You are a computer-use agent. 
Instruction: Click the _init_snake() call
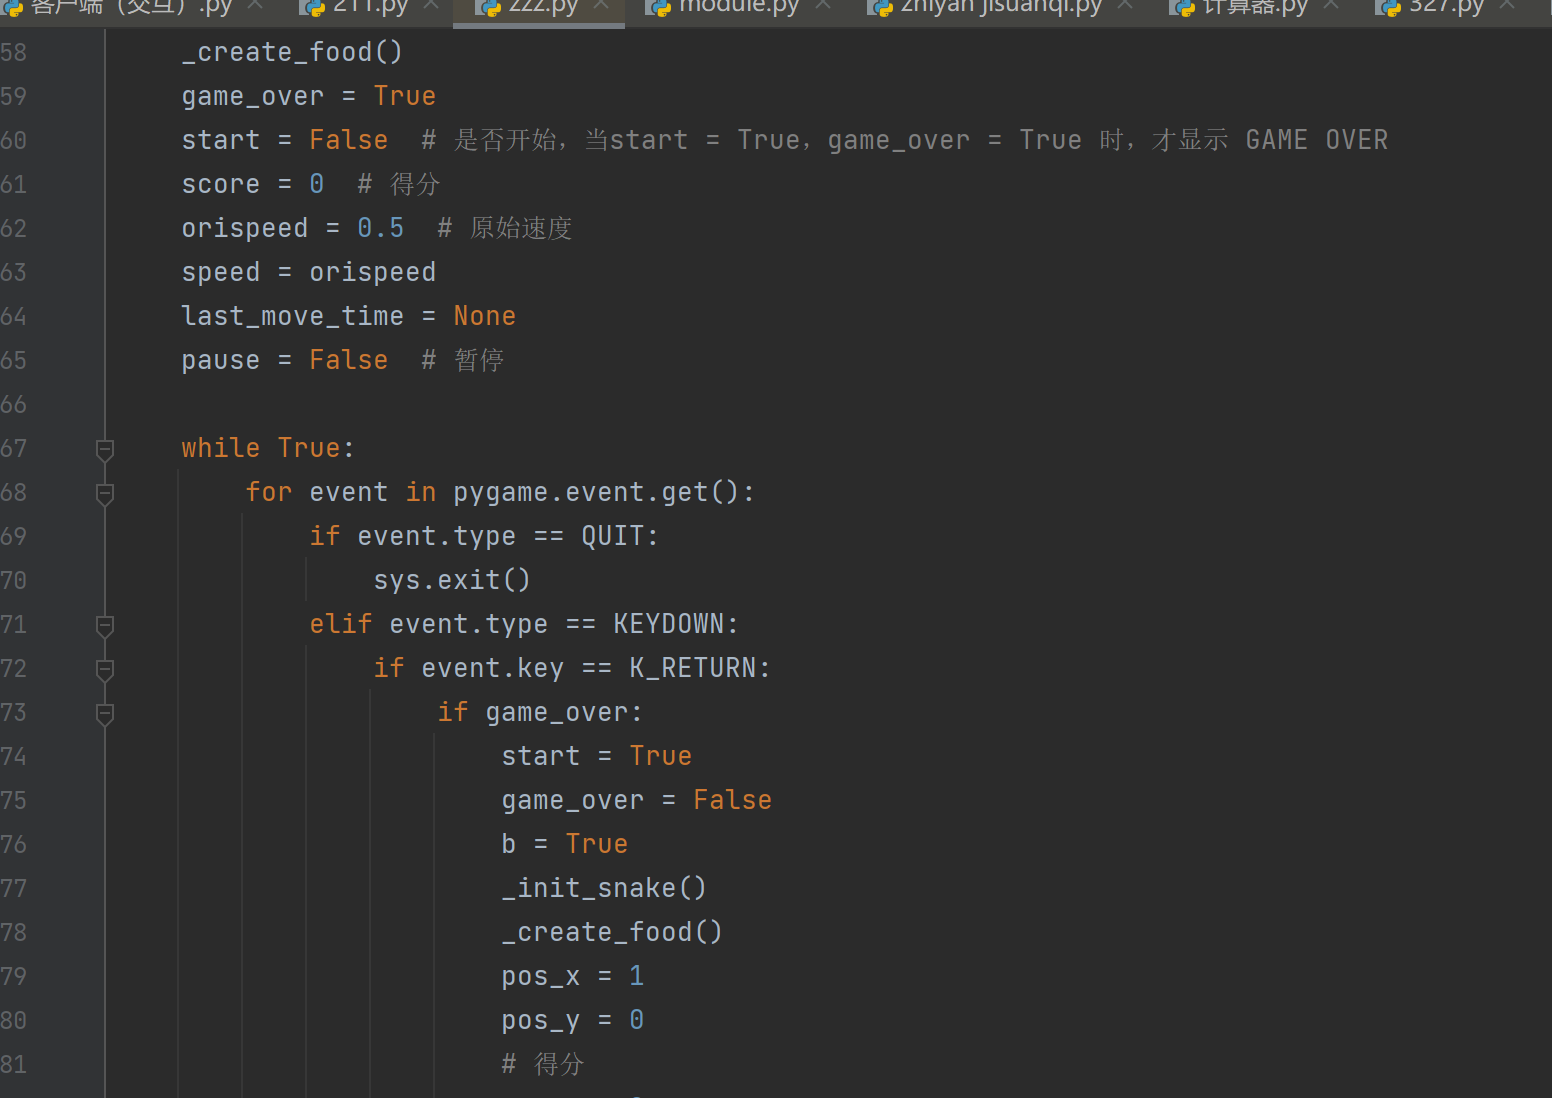604,888
